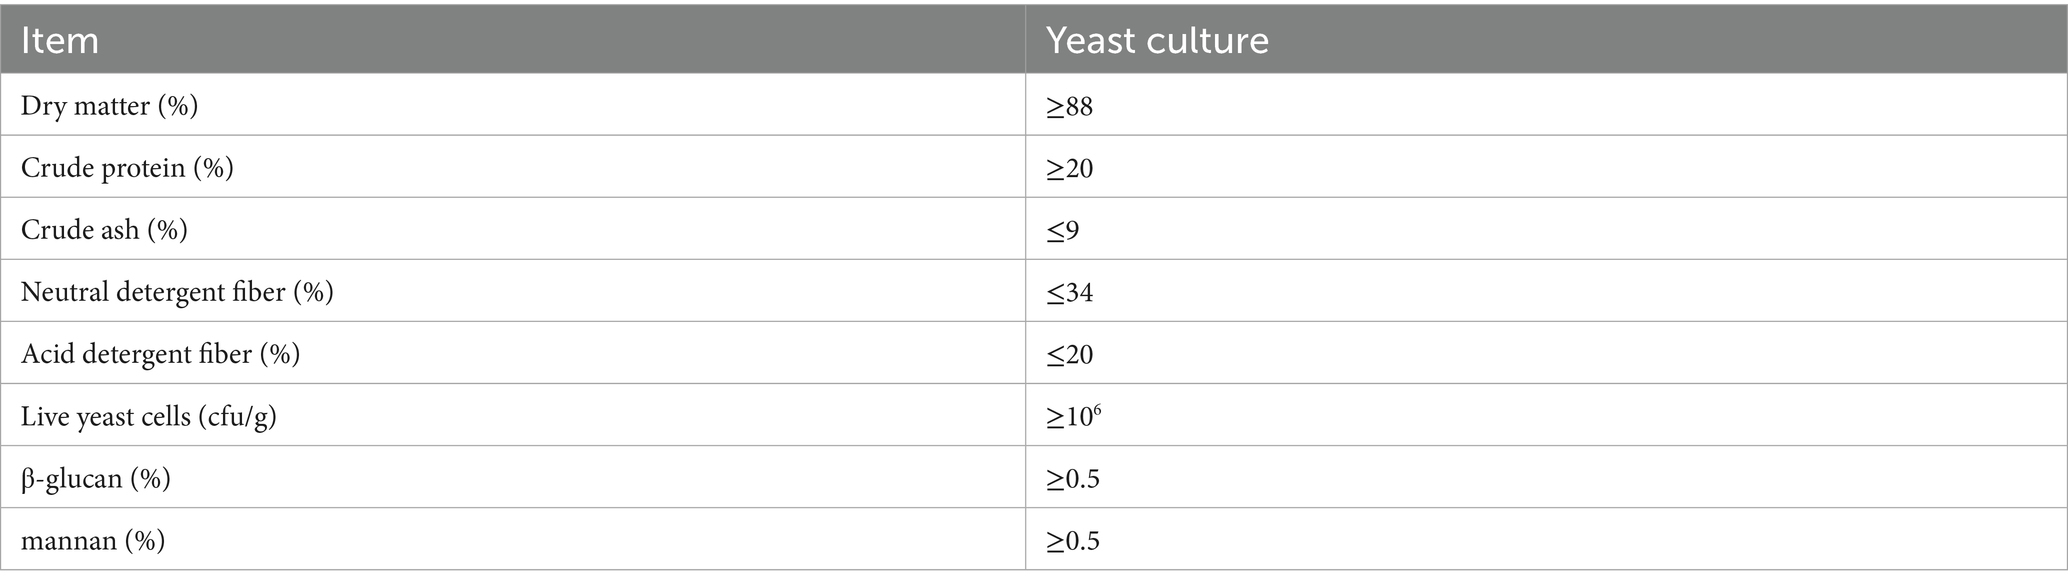
Task: Click the mannan ≥0.5 value
Action: point(1073,541)
